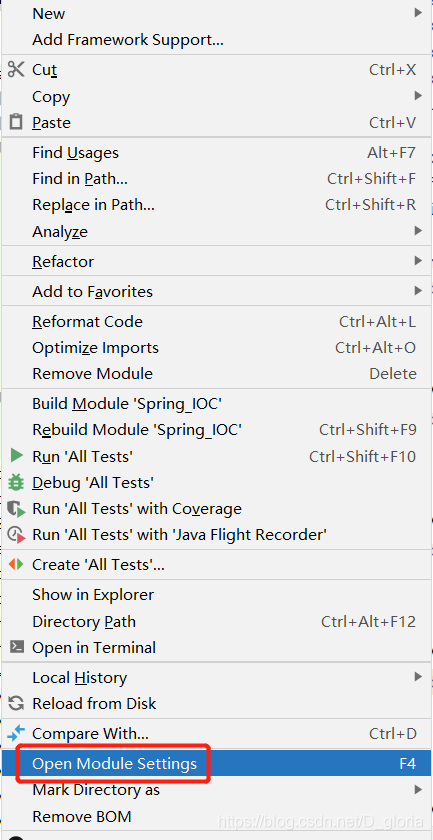
Task: Click the Open in Terminal icon
Action: [17, 647]
